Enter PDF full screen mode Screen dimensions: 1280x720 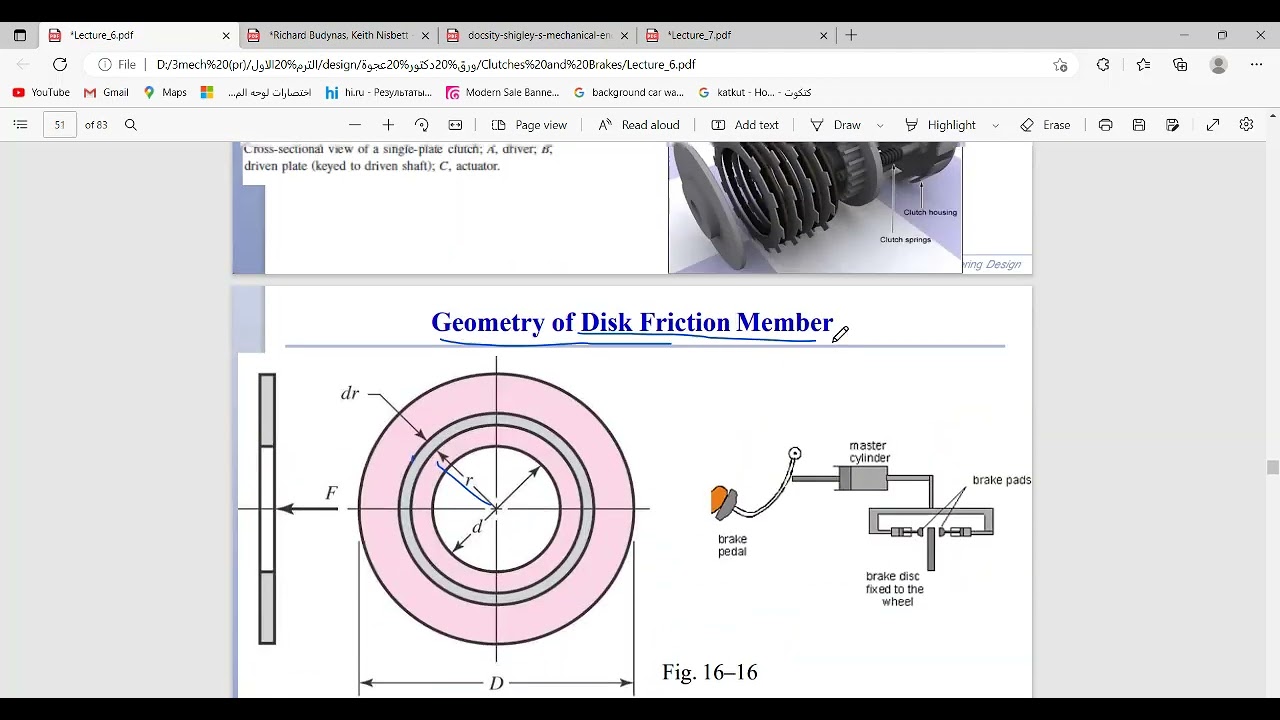click(1213, 125)
